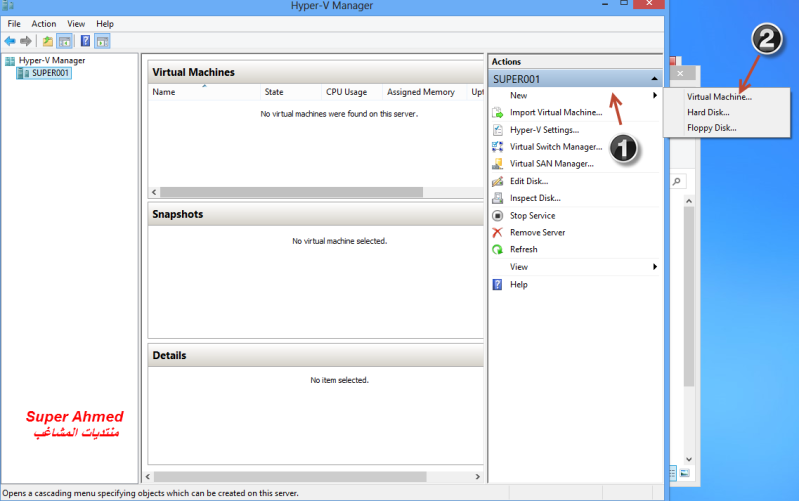Click background window scroll down arrow

tap(689, 459)
